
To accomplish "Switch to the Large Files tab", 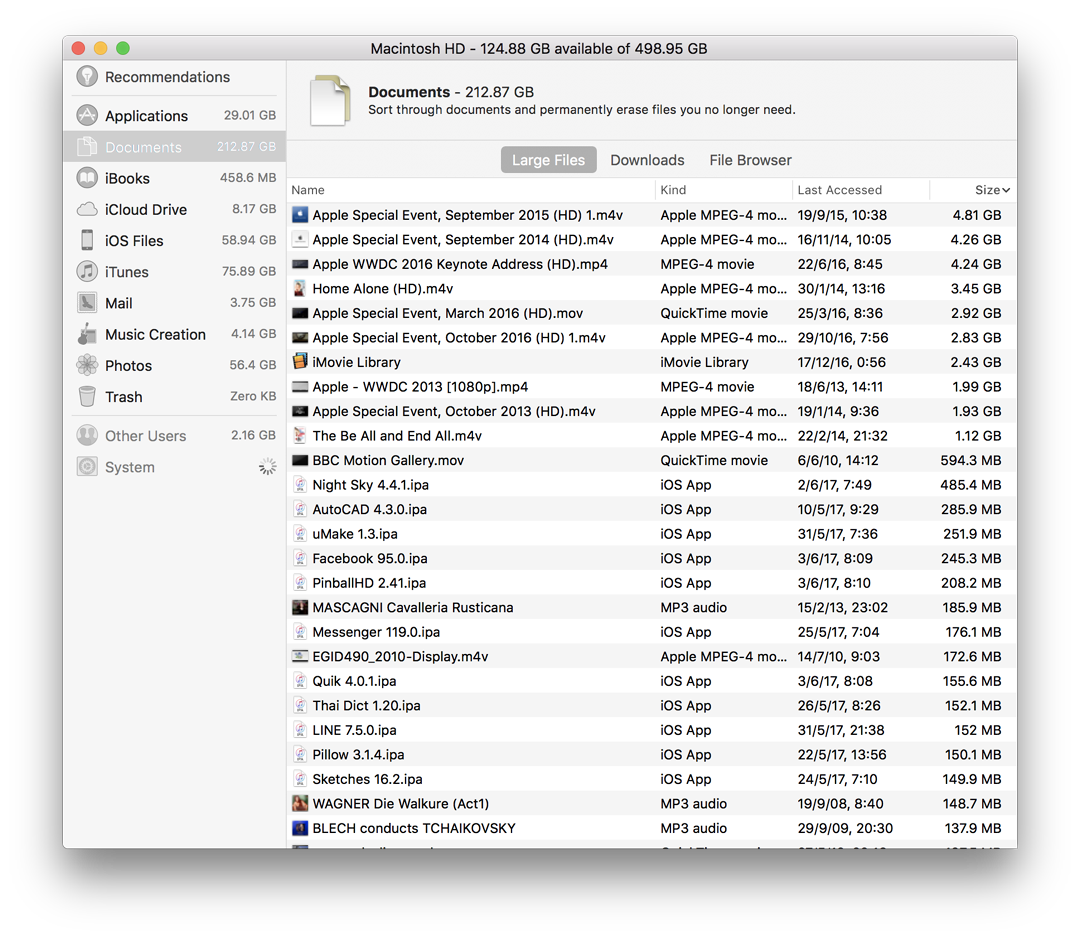I will coord(548,160).
